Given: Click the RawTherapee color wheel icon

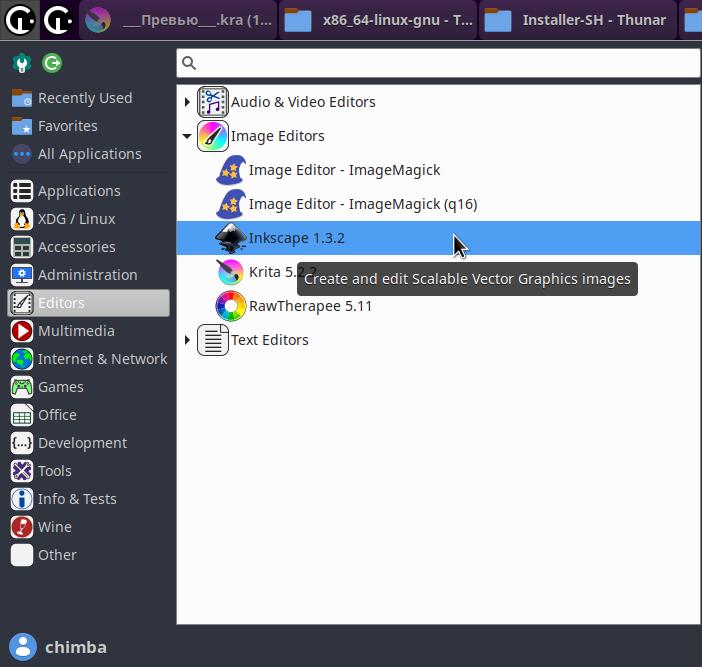Looking at the screenshot, I should [x=231, y=306].
